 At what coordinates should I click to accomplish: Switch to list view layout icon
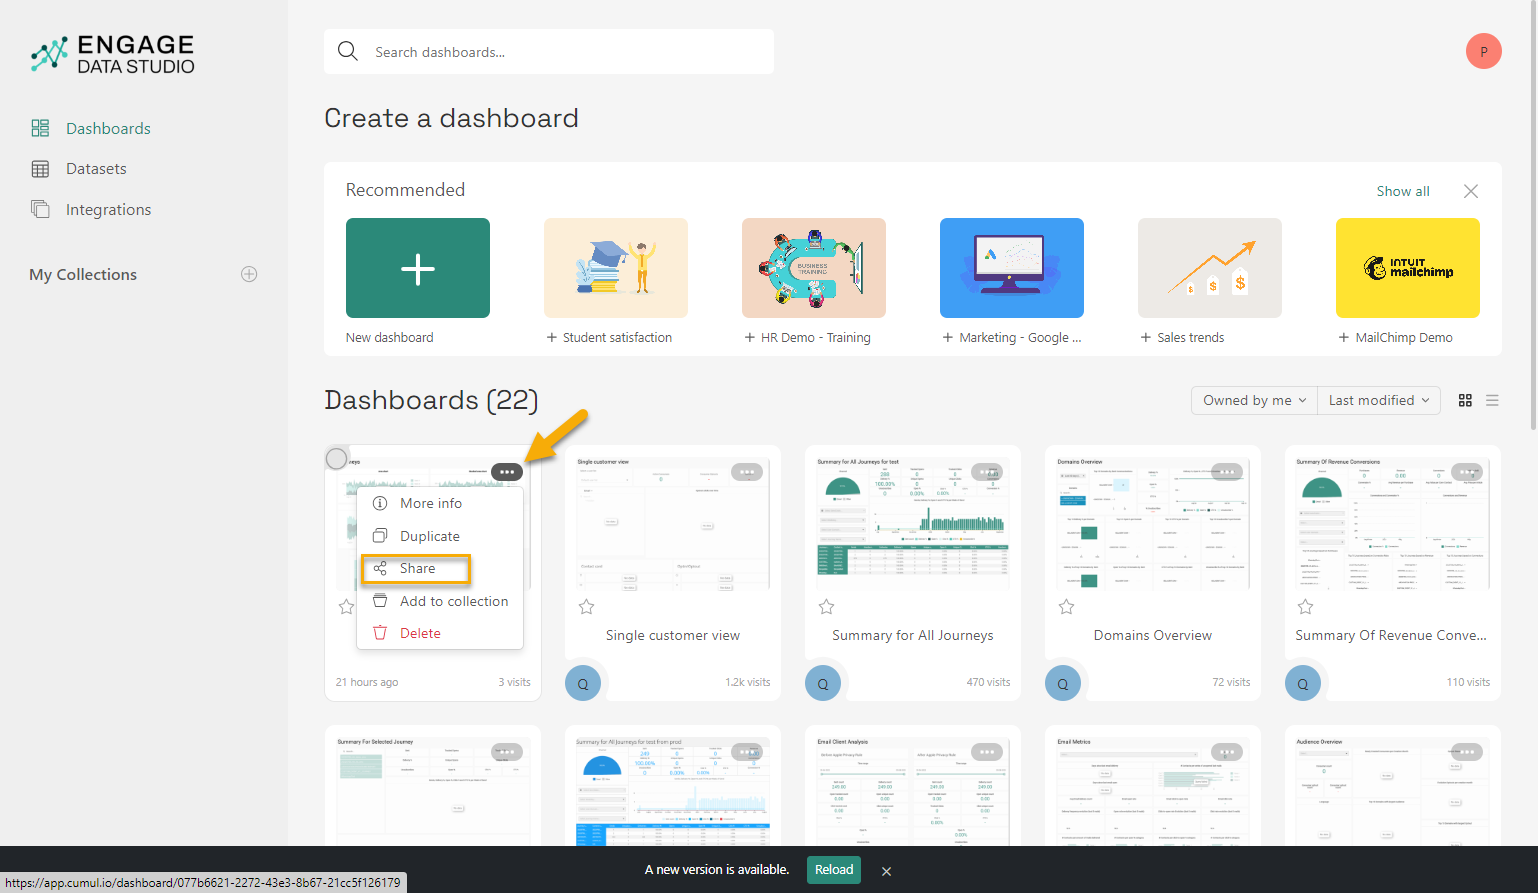1492,400
